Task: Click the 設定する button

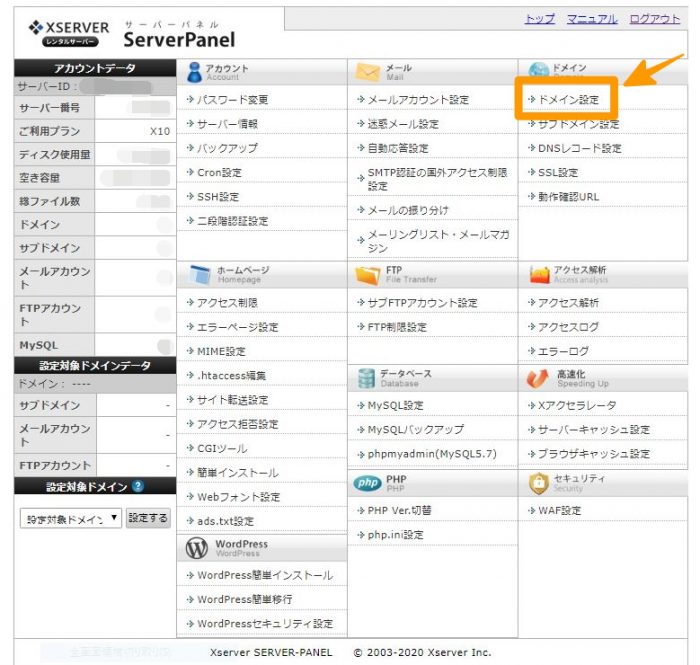Action: point(148,518)
